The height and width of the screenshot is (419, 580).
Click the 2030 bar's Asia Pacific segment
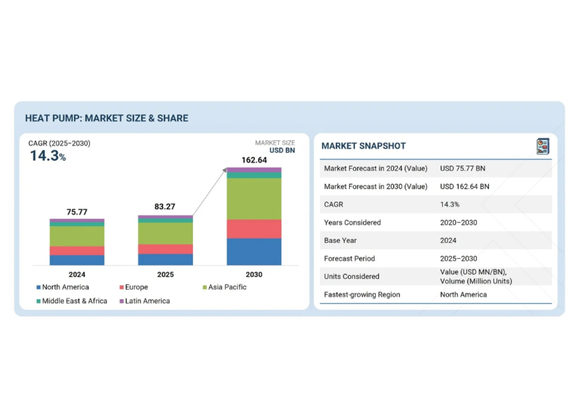[x=254, y=199]
